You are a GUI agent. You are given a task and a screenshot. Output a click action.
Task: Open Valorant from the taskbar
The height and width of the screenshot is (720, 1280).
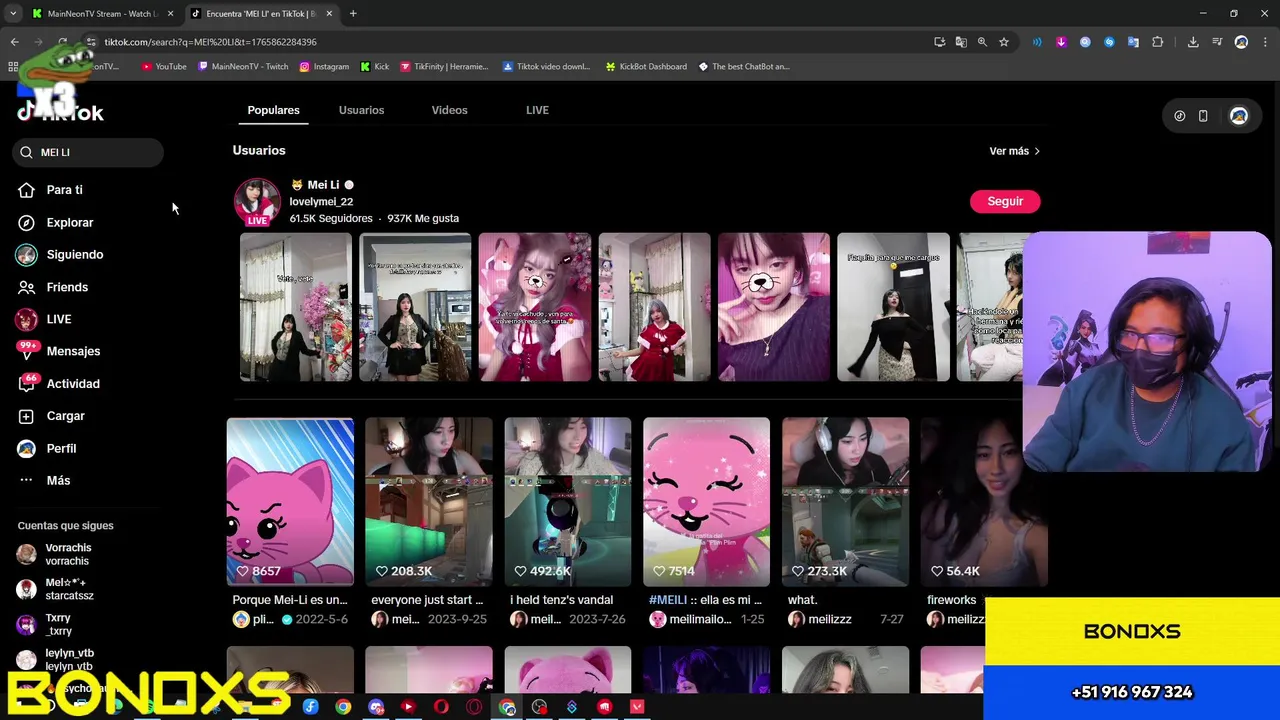point(637,707)
